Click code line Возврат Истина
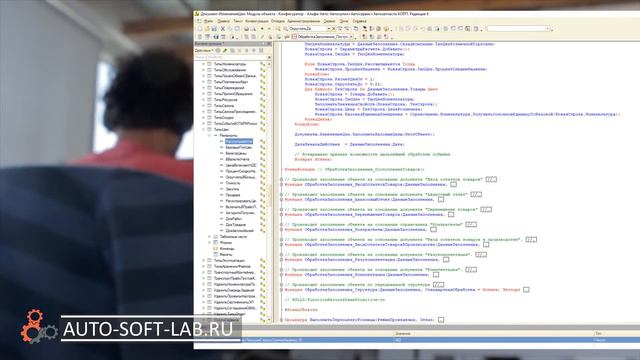The height and width of the screenshot is (360, 640). pos(313,159)
